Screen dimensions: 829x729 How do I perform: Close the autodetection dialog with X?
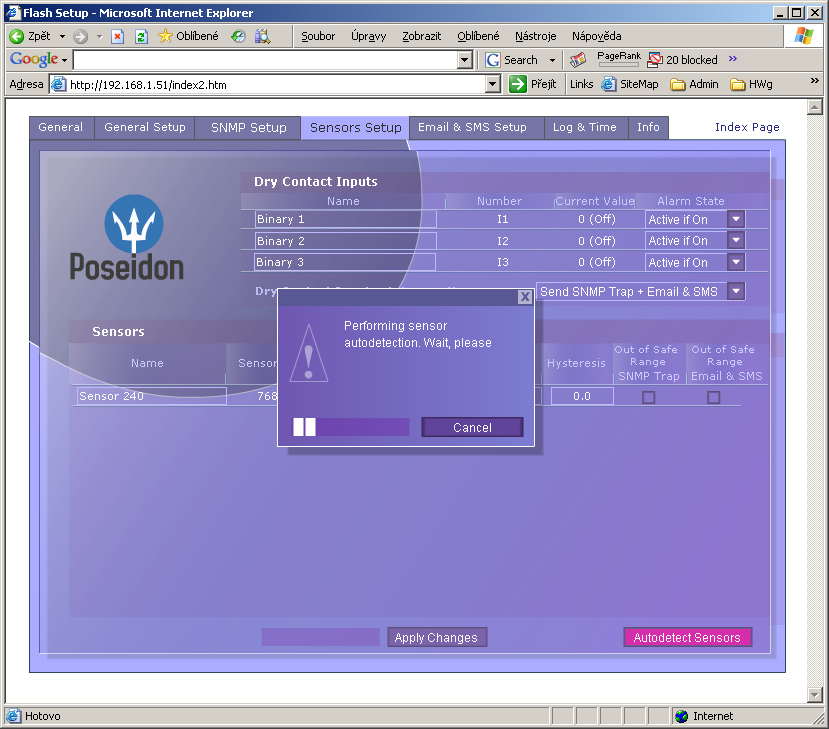coord(524,297)
